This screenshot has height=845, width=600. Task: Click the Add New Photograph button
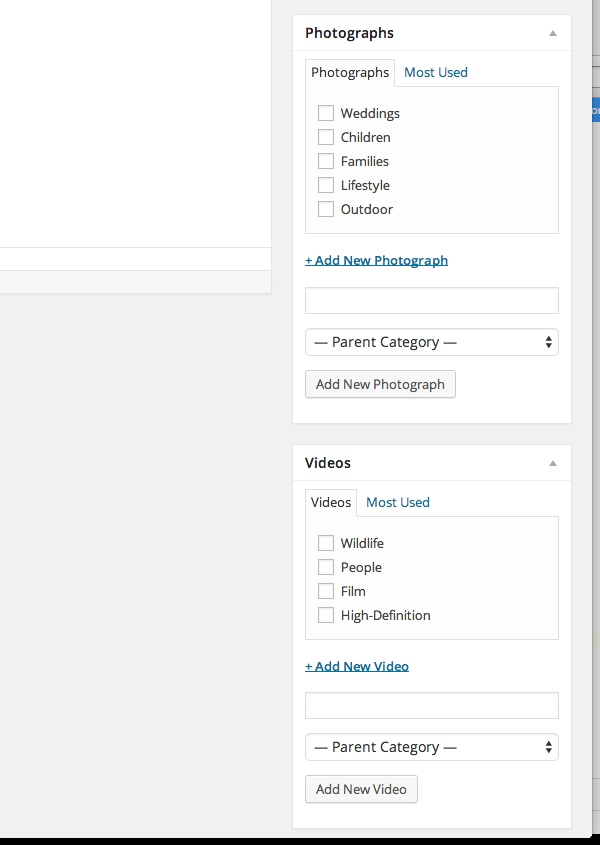(381, 384)
